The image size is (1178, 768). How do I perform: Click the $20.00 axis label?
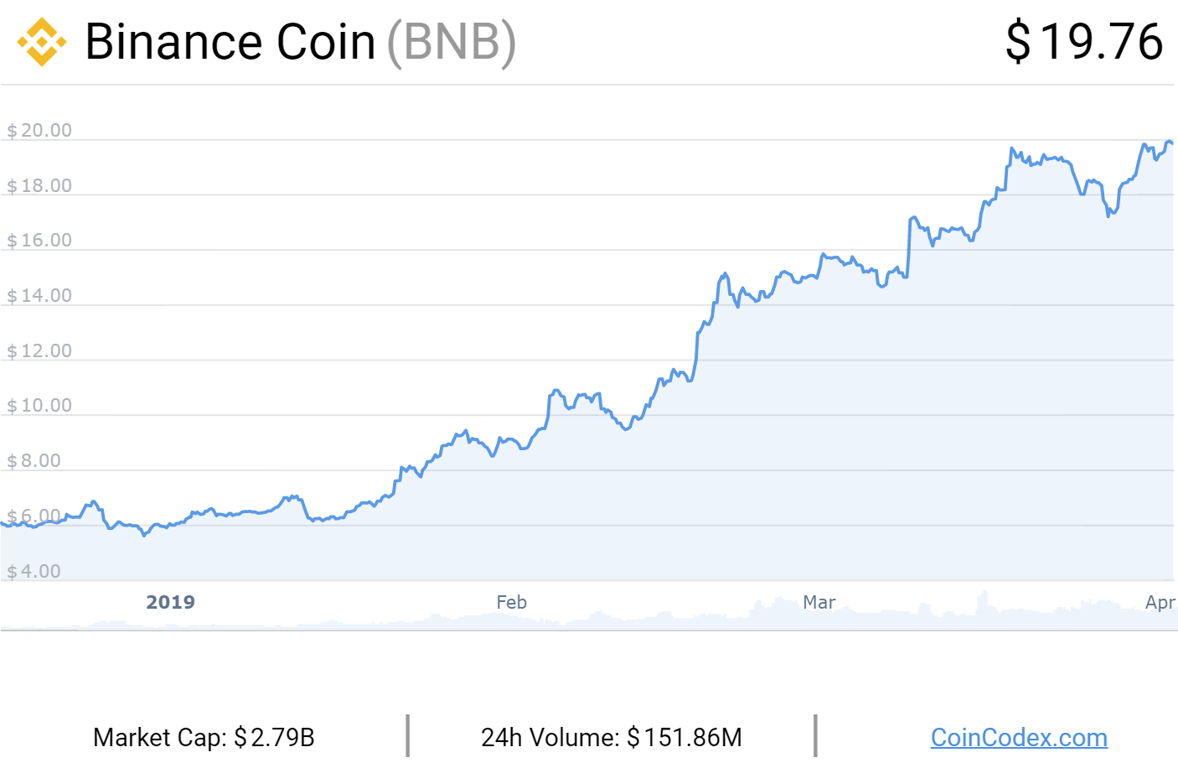pos(39,131)
